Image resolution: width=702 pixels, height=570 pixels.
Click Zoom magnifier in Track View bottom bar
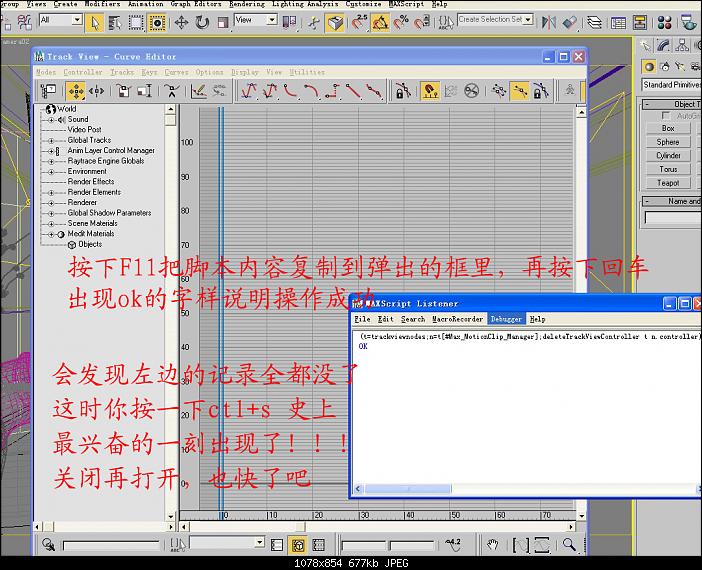[569, 544]
